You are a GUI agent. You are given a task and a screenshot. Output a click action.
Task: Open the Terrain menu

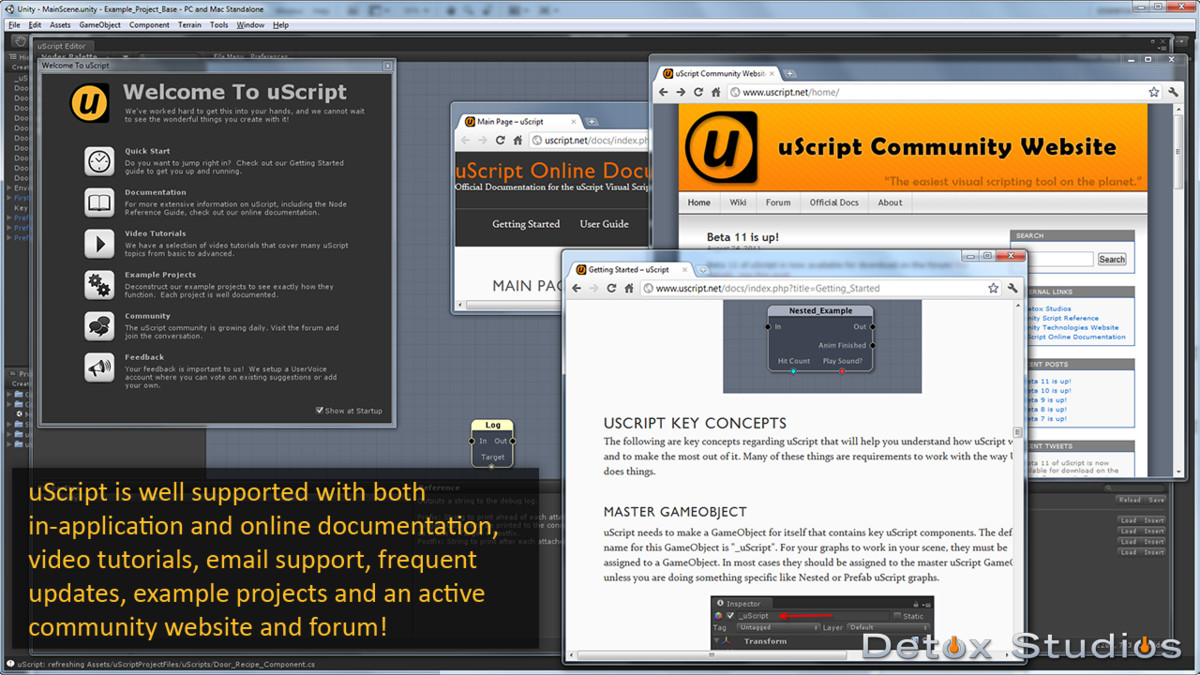tap(189, 25)
